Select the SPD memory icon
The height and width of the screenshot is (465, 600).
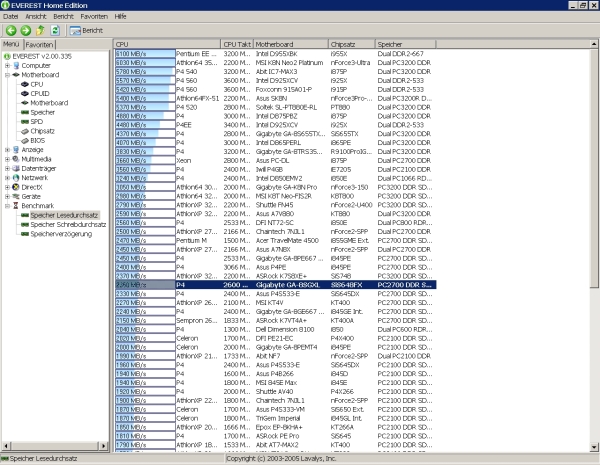25,122
